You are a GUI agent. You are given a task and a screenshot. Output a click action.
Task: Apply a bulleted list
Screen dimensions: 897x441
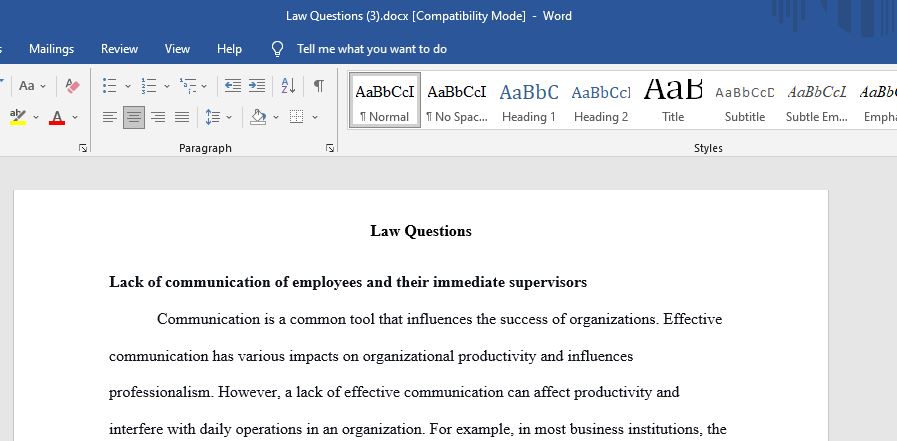[110, 86]
